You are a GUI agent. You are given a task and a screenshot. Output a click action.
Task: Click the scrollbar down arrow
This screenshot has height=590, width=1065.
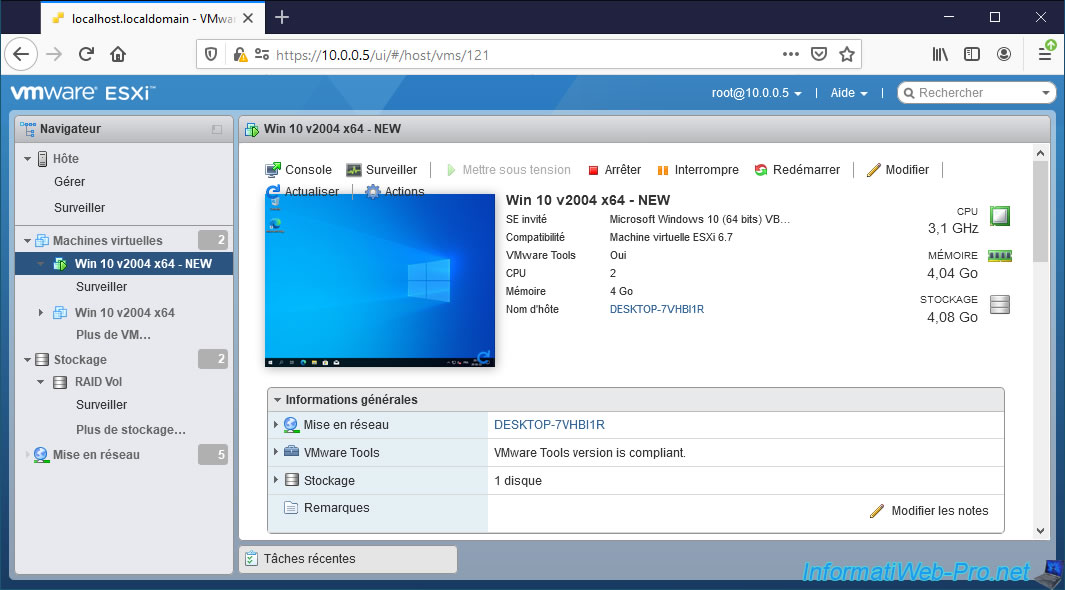(x=1041, y=531)
